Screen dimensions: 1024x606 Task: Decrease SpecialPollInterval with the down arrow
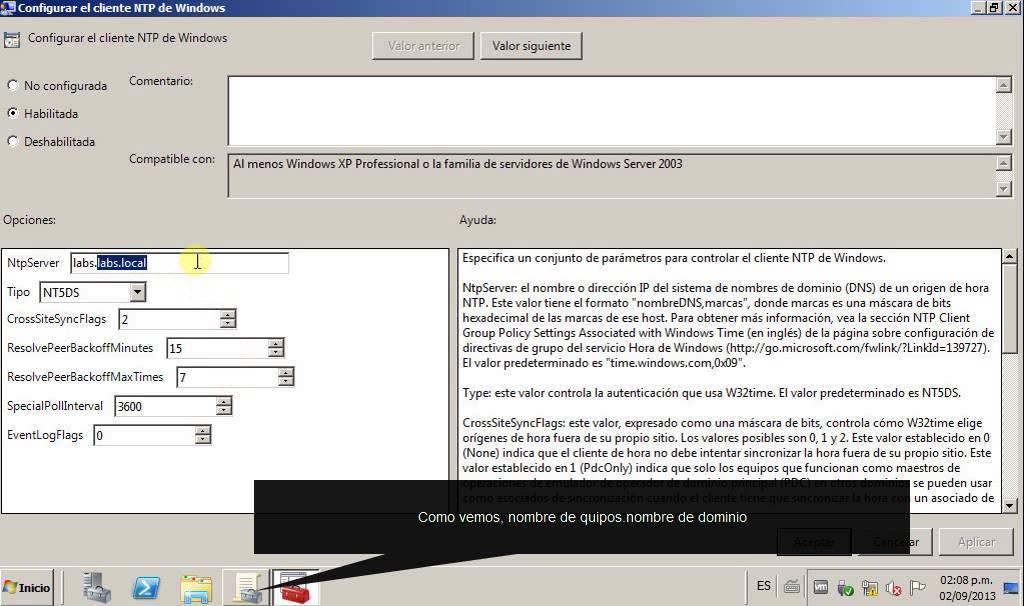[223, 410]
